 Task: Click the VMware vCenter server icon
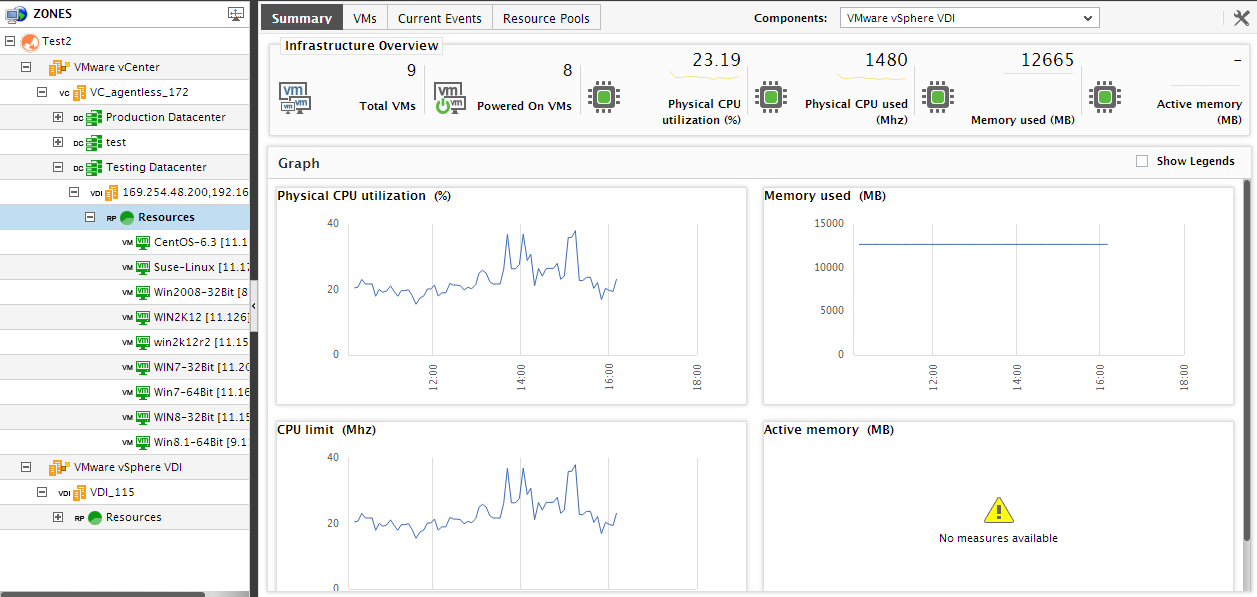(x=59, y=67)
